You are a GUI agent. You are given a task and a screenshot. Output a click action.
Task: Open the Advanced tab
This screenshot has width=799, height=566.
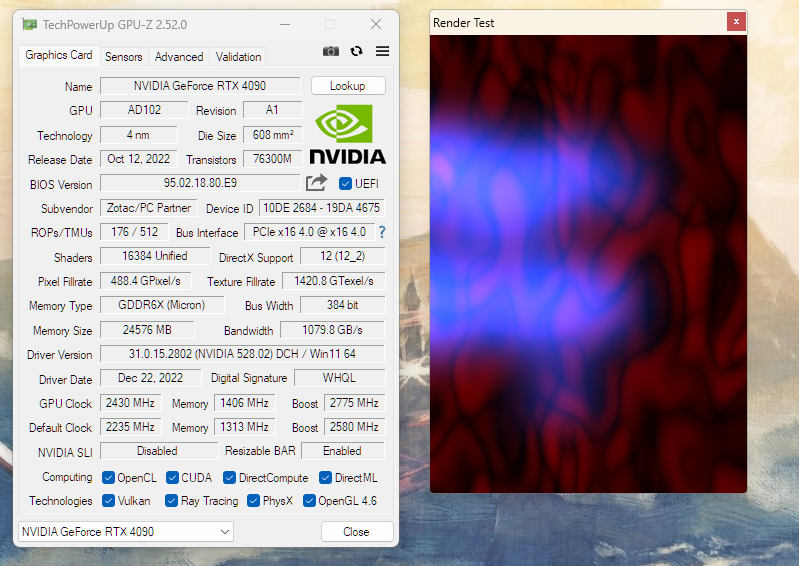[x=179, y=57]
